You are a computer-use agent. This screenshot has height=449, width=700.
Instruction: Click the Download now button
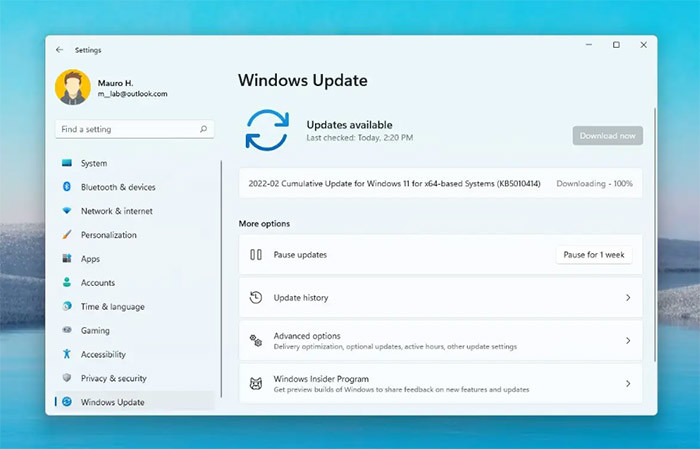point(608,136)
